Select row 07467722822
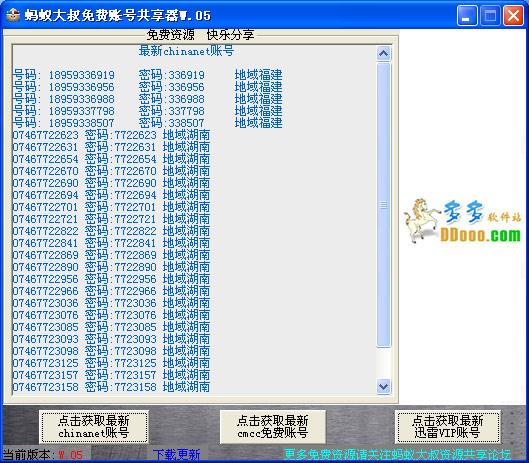 [111, 231]
